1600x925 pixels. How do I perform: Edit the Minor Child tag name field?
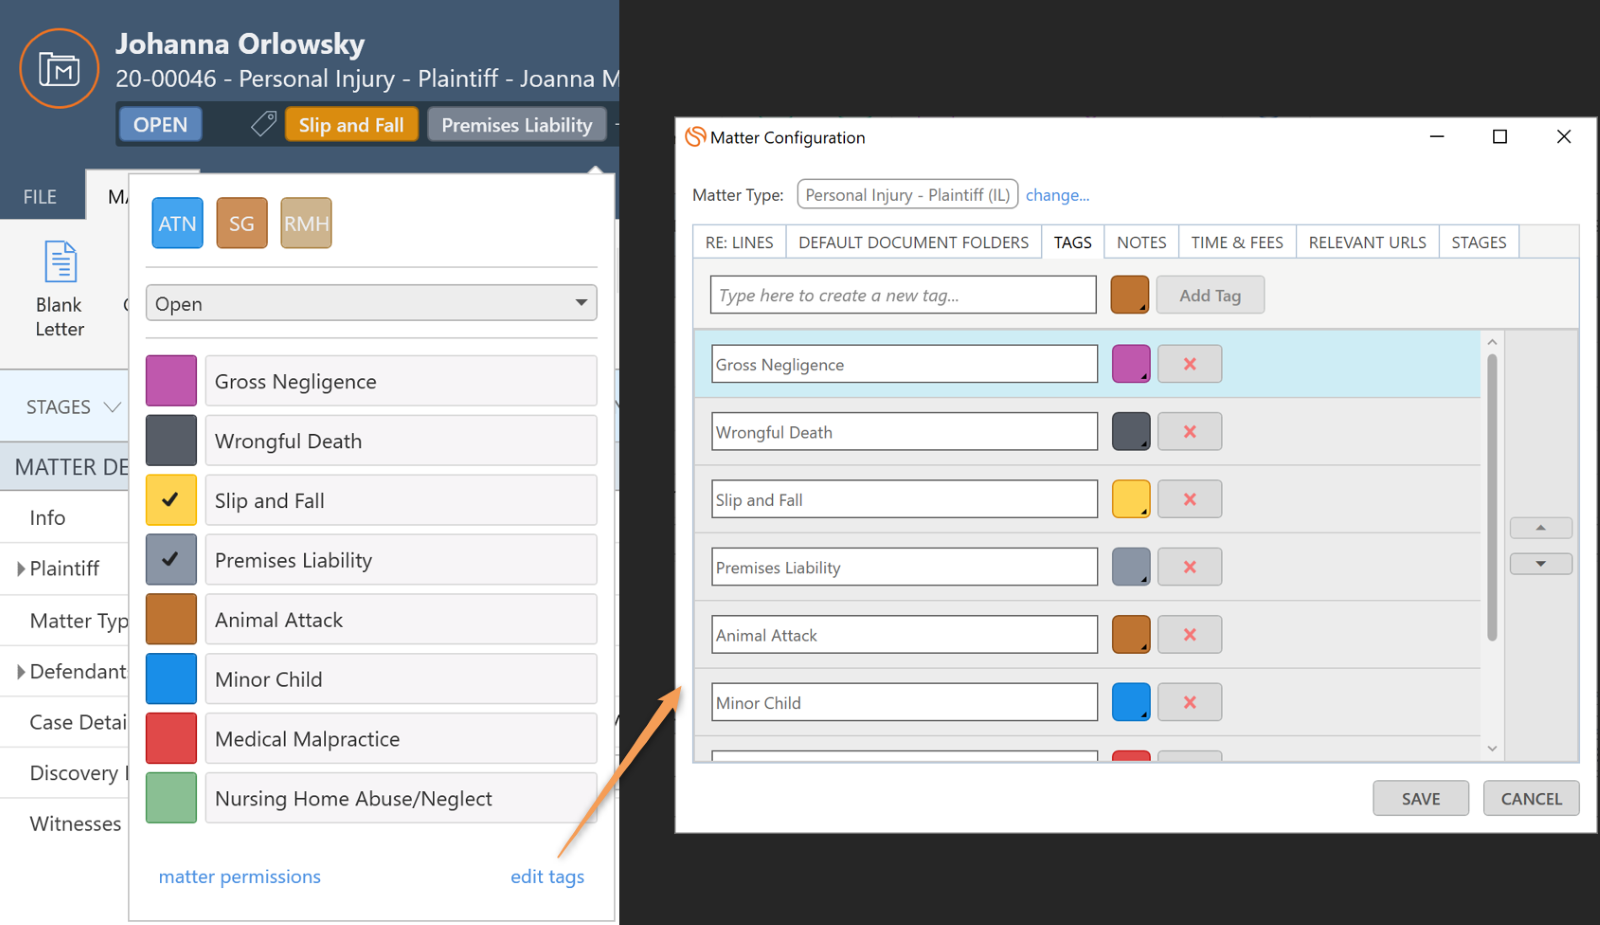(904, 702)
